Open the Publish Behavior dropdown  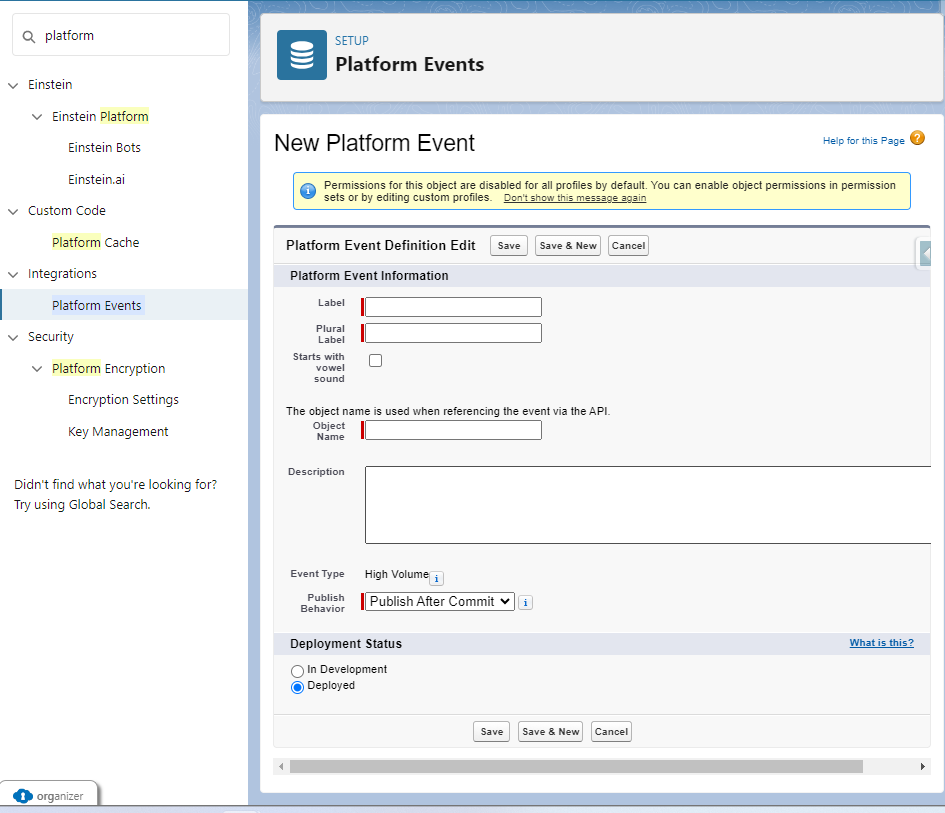point(438,601)
